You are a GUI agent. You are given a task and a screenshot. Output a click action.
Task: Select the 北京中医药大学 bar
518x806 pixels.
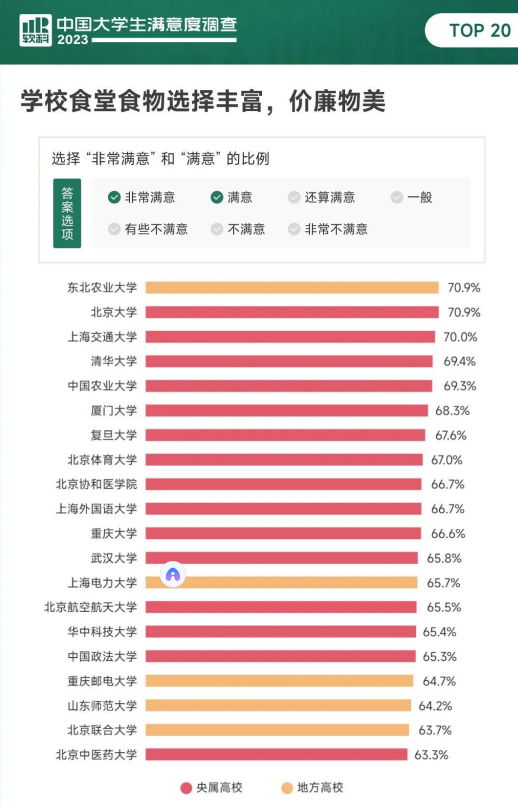coord(276,755)
